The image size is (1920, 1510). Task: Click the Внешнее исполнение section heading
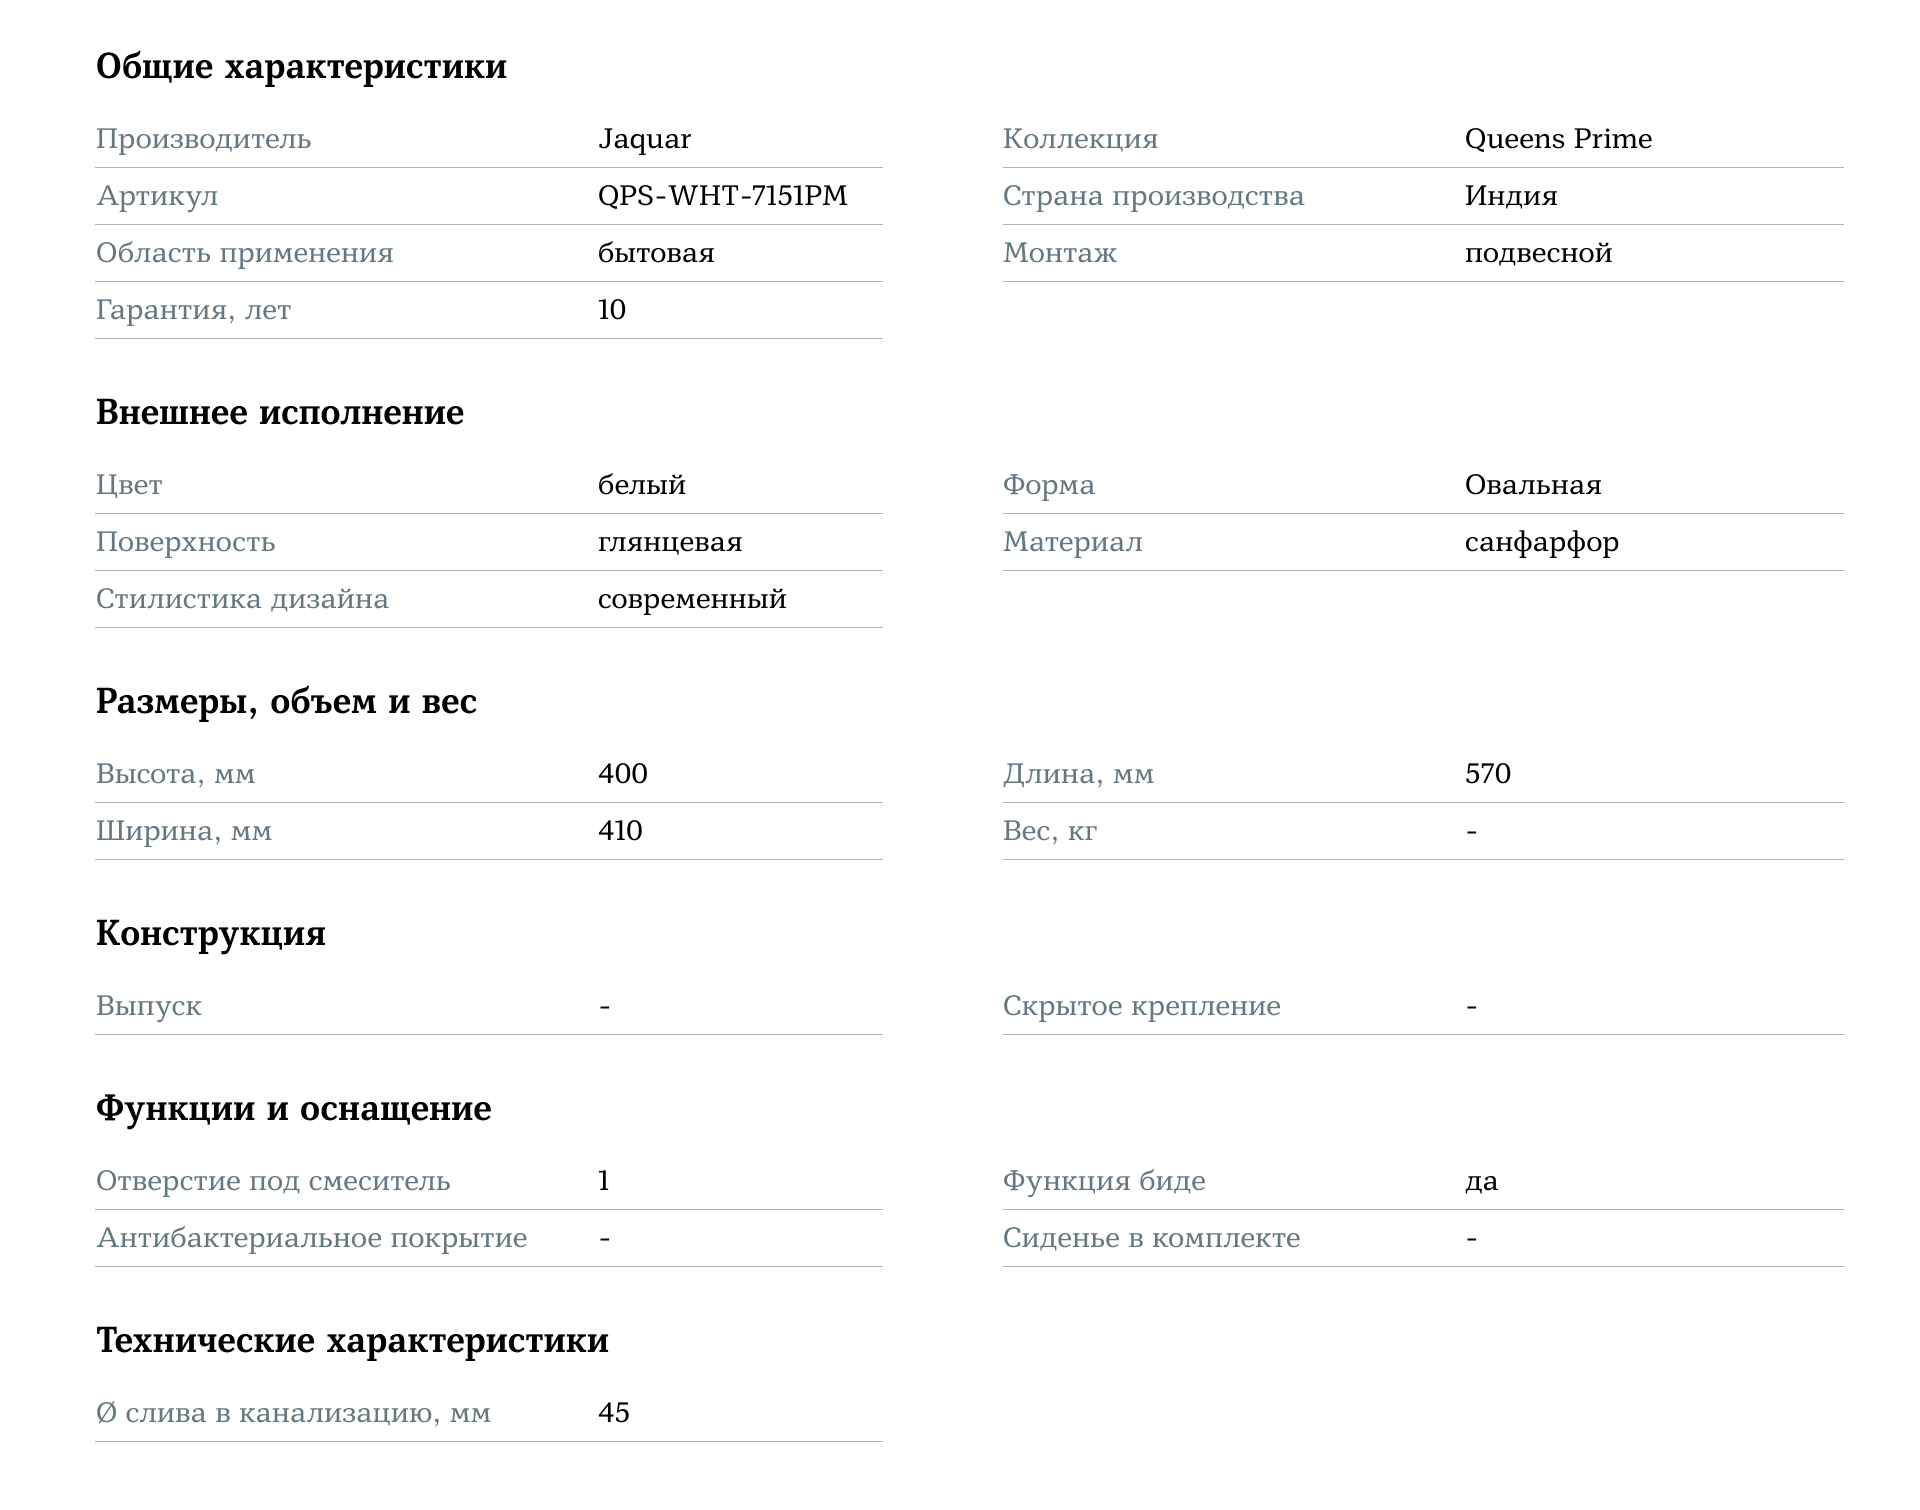click(279, 413)
